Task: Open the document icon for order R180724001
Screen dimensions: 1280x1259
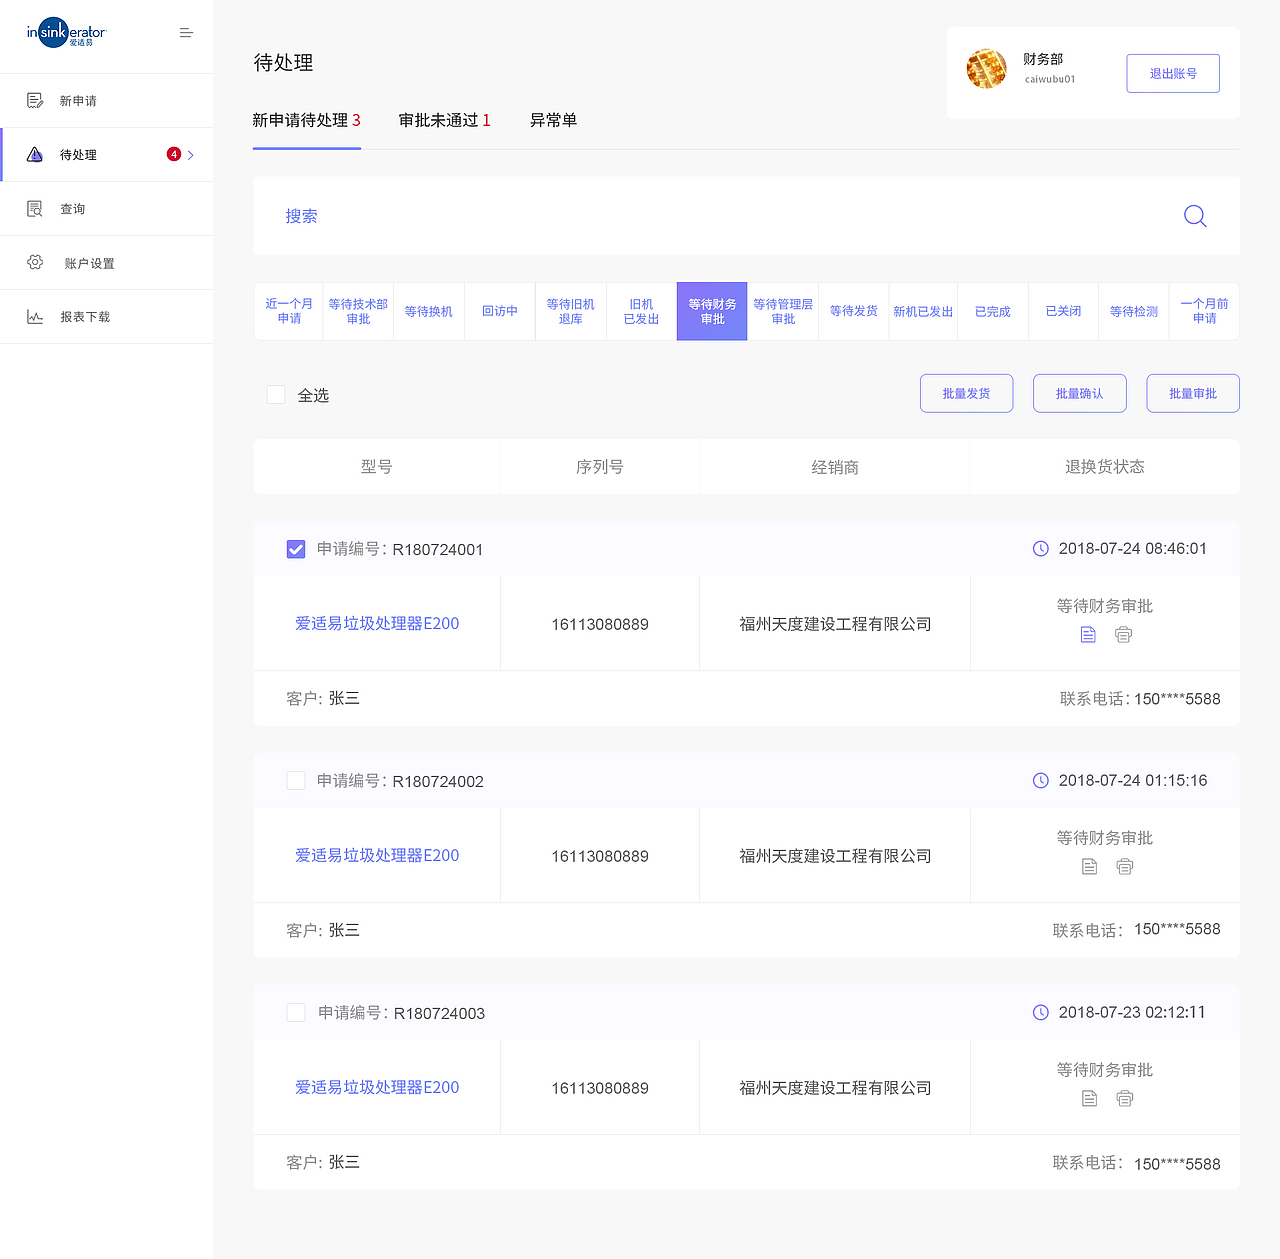Action: pyautogui.click(x=1088, y=634)
